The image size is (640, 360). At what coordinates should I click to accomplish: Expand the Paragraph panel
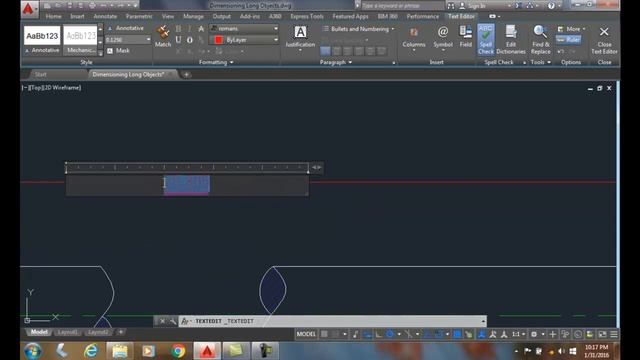click(336, 62)
